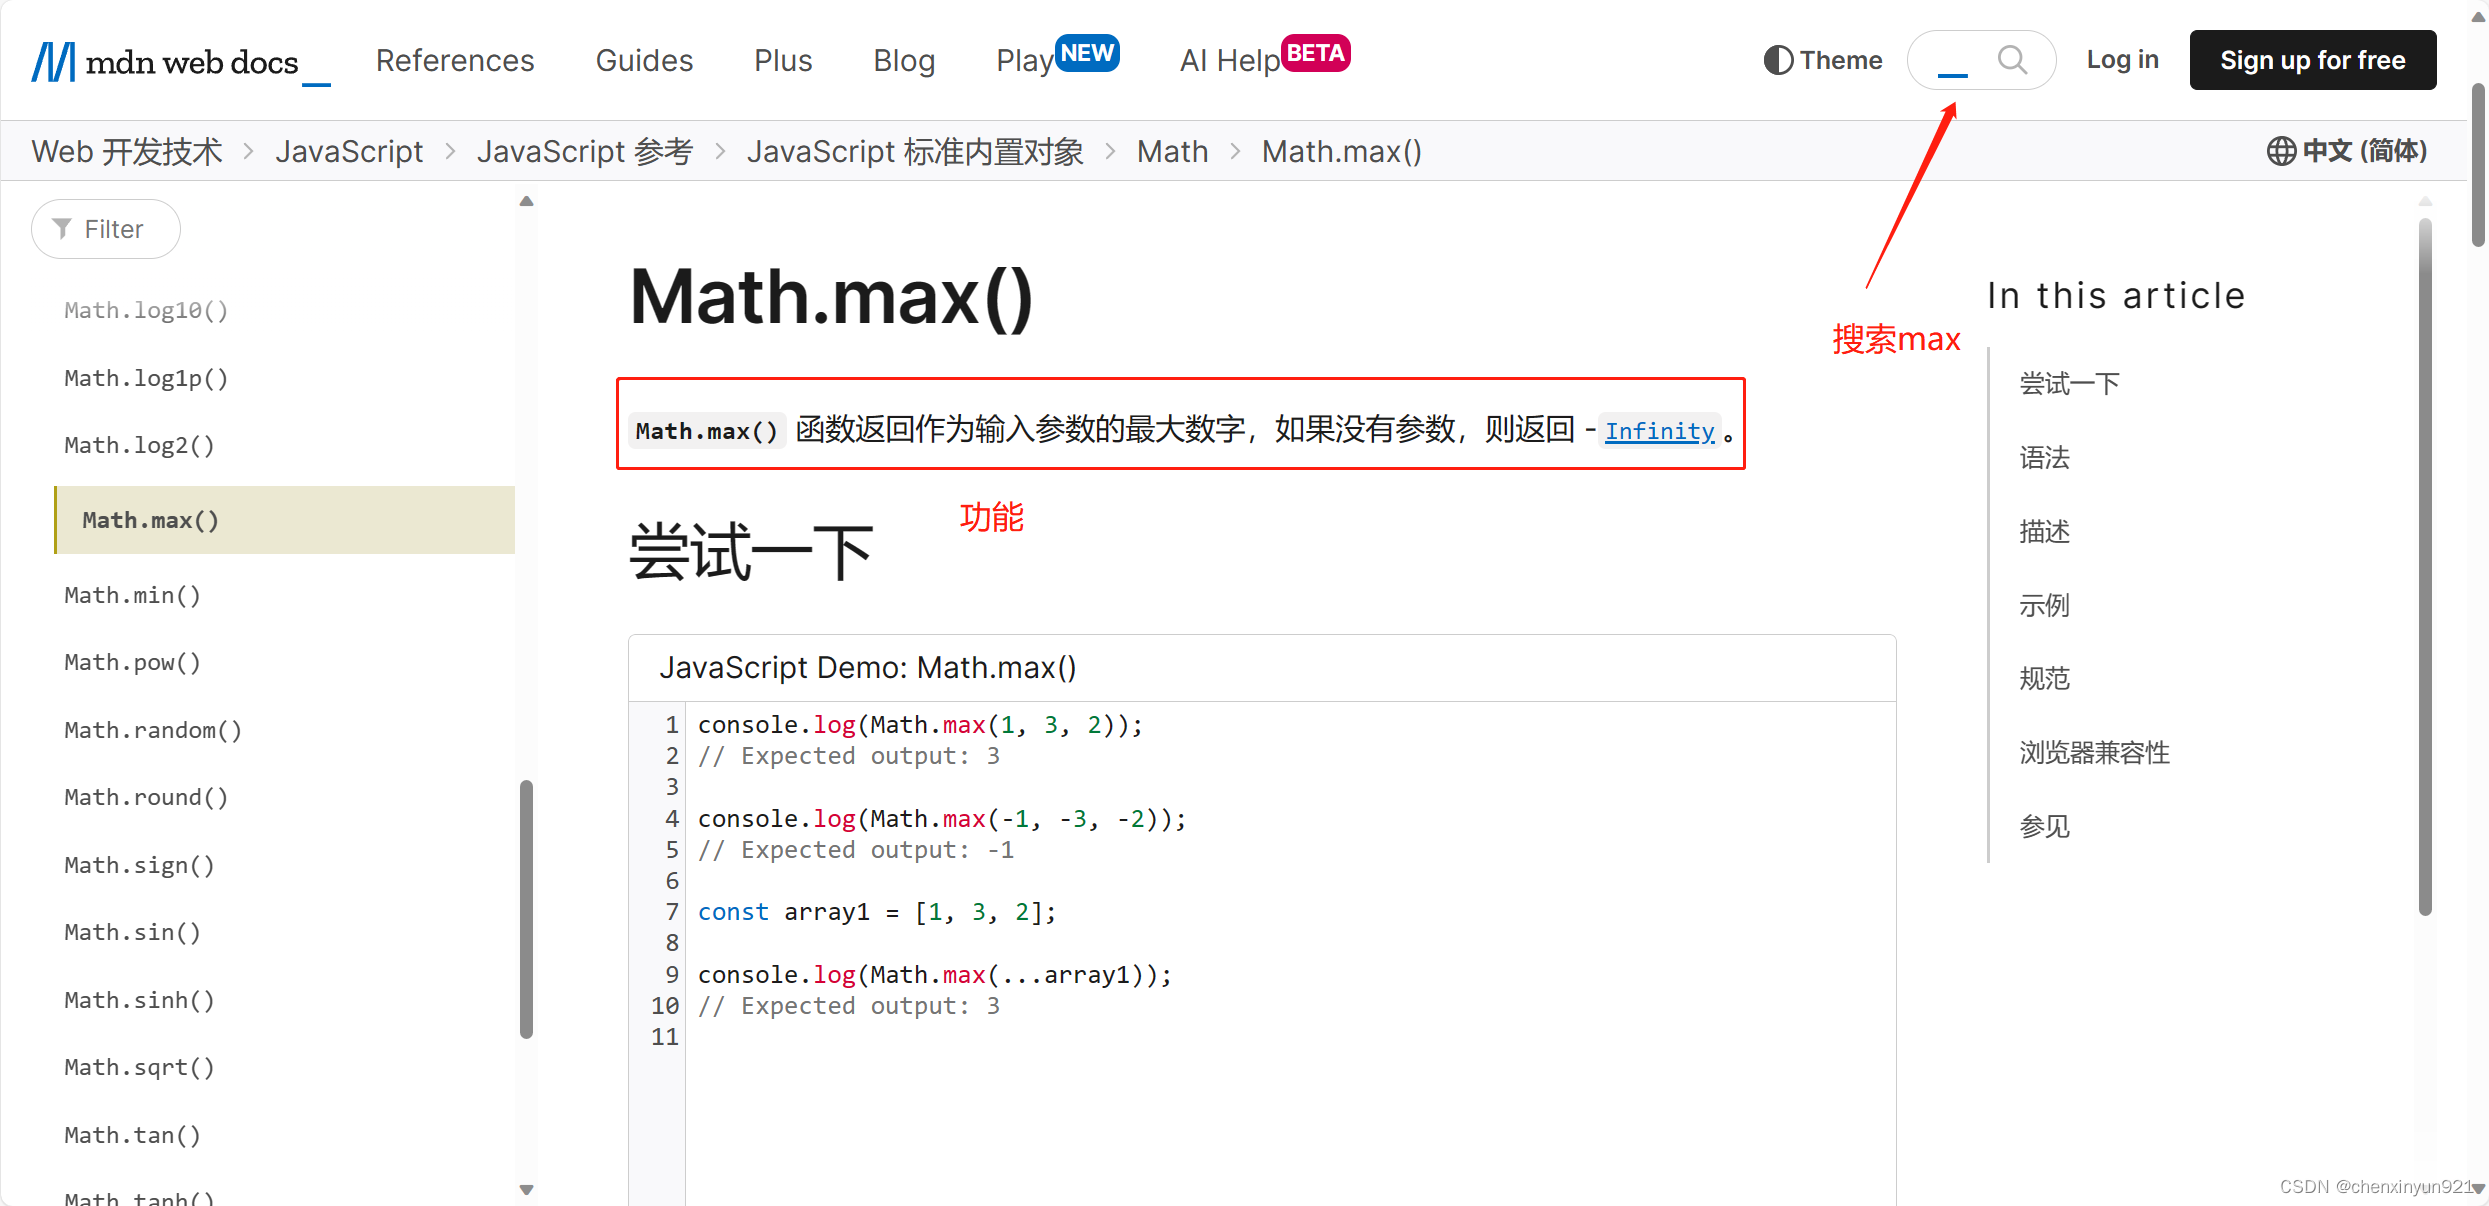Viewport: 2489px width, 1206px height.
Task: Click the Infinity link
Action: pyautogui.click(x=1660, y=431)
